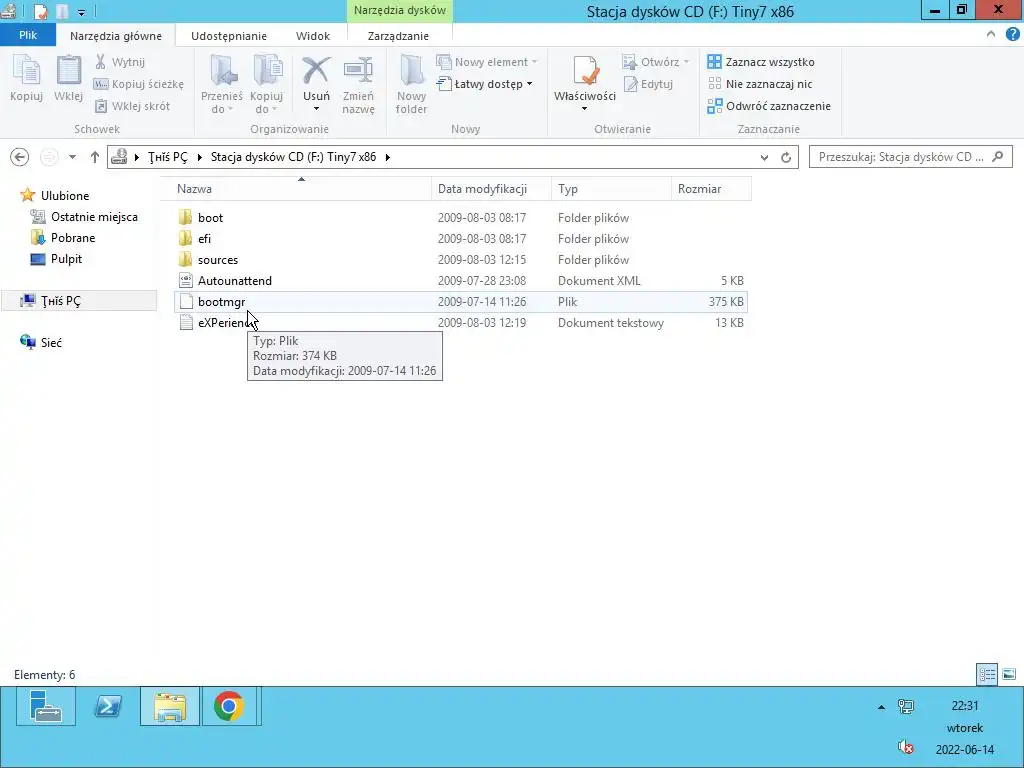Open the Łatwy dostęp dropdown

[x=485, y=84]
